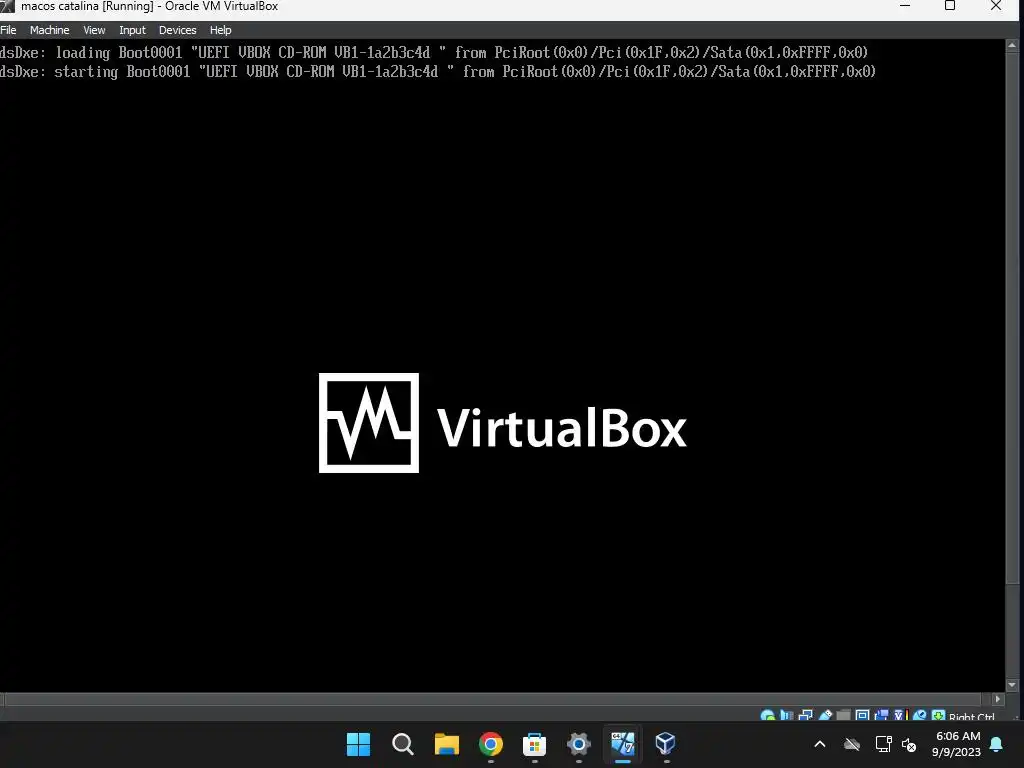Minimize the VirtualBox VM window
The width and height of the screenshot is (1024, 768).
tap(905, 6)
